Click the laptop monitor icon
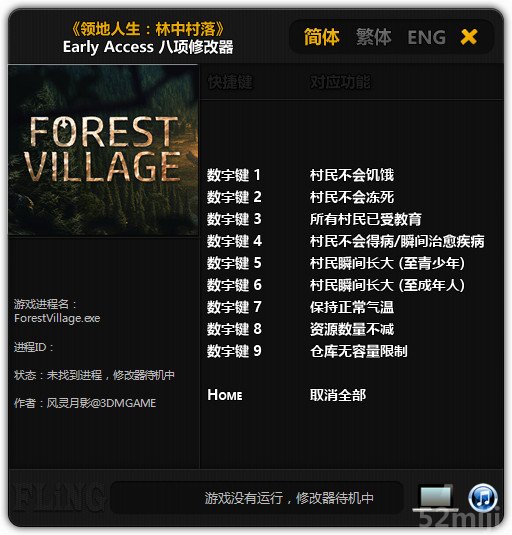 [436, 498]
